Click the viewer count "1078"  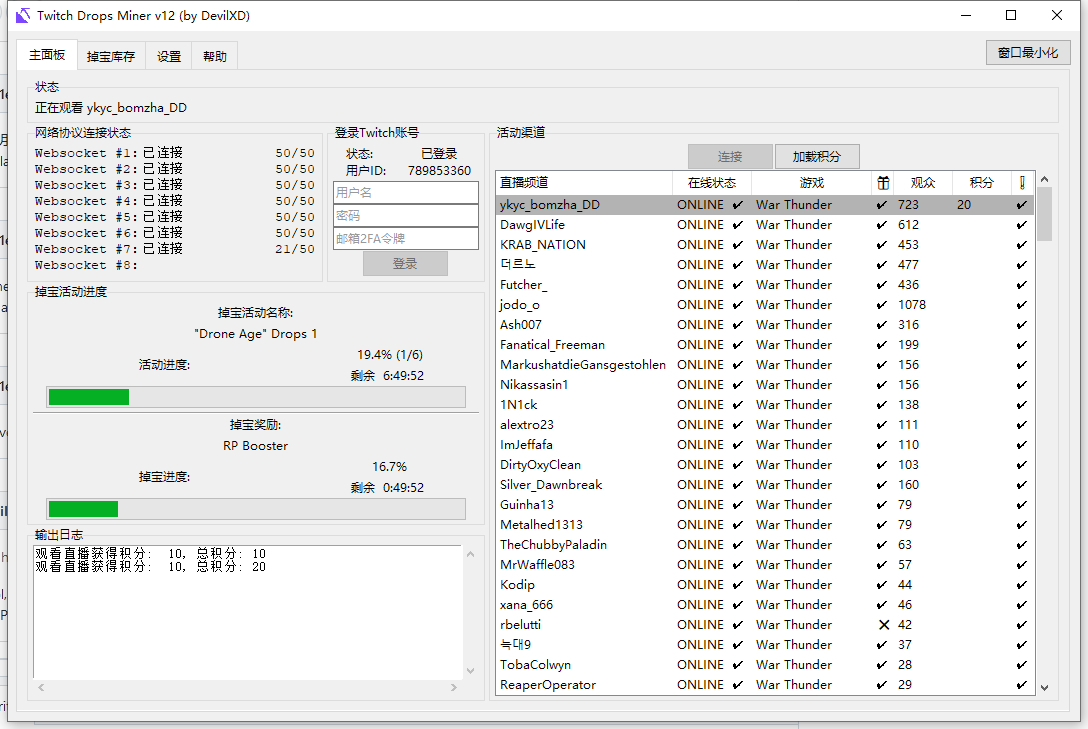pos(912,305)
